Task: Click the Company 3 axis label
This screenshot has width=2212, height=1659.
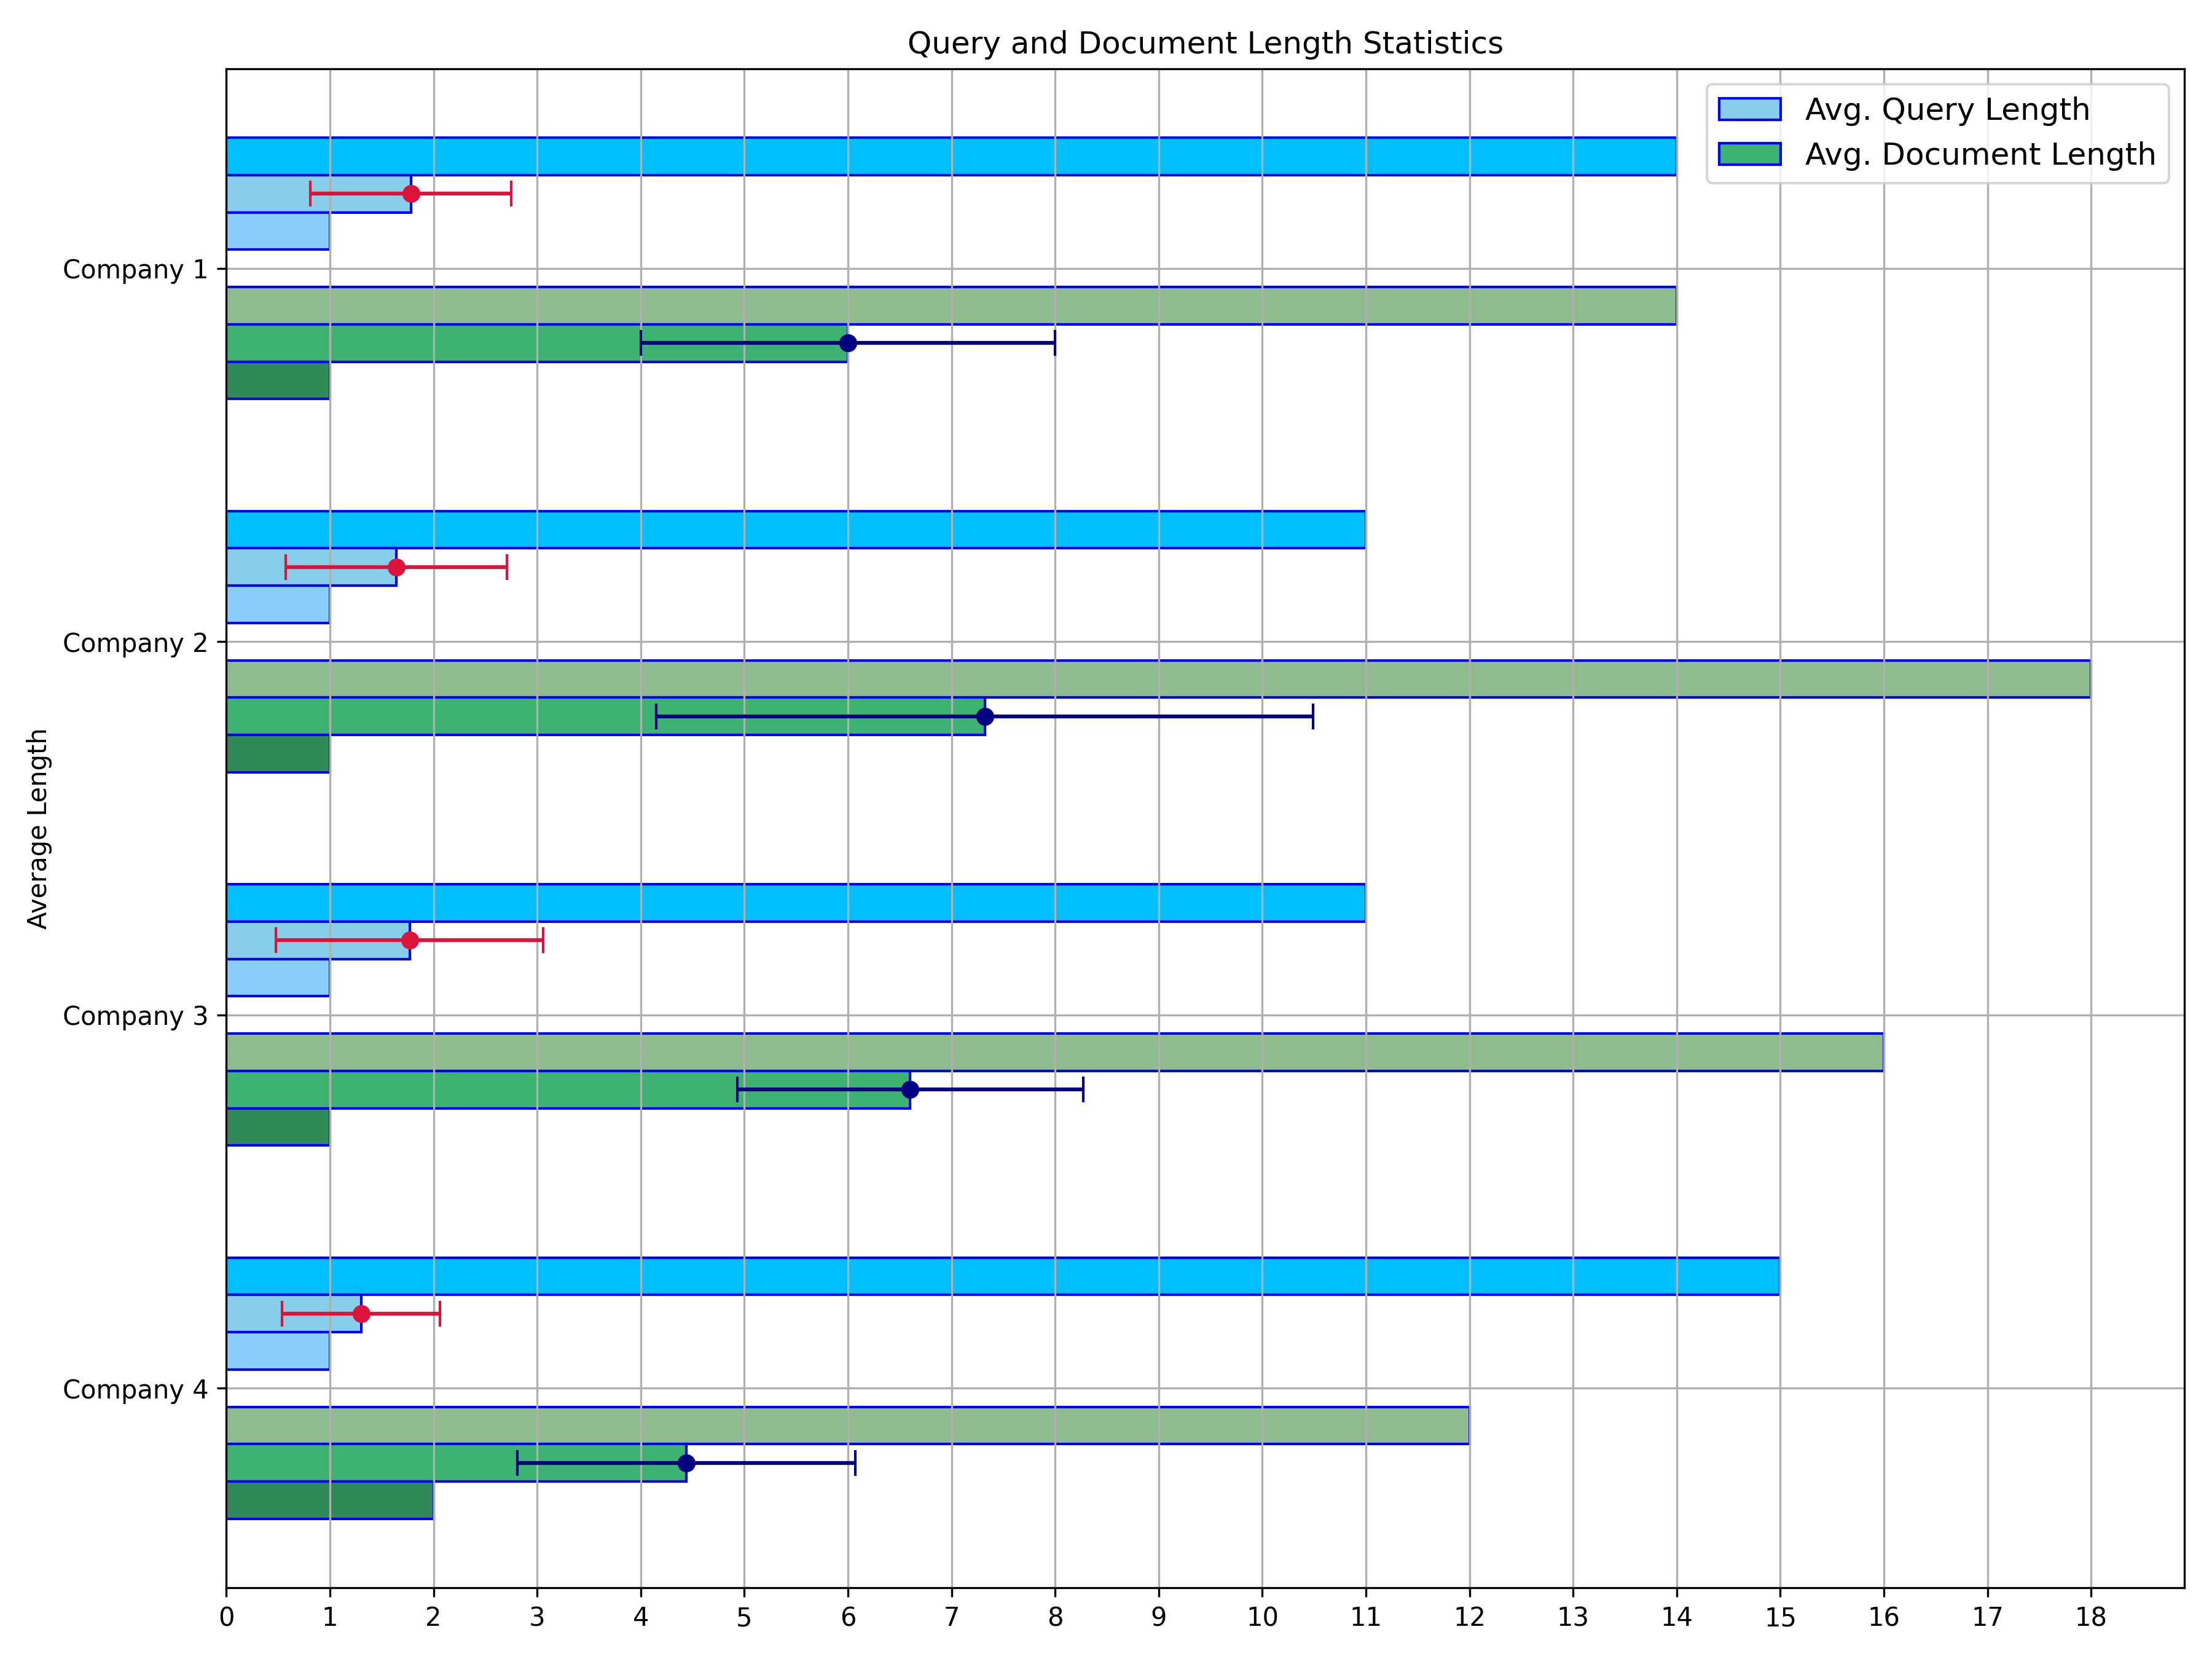Action: (x=134, y=1016)
